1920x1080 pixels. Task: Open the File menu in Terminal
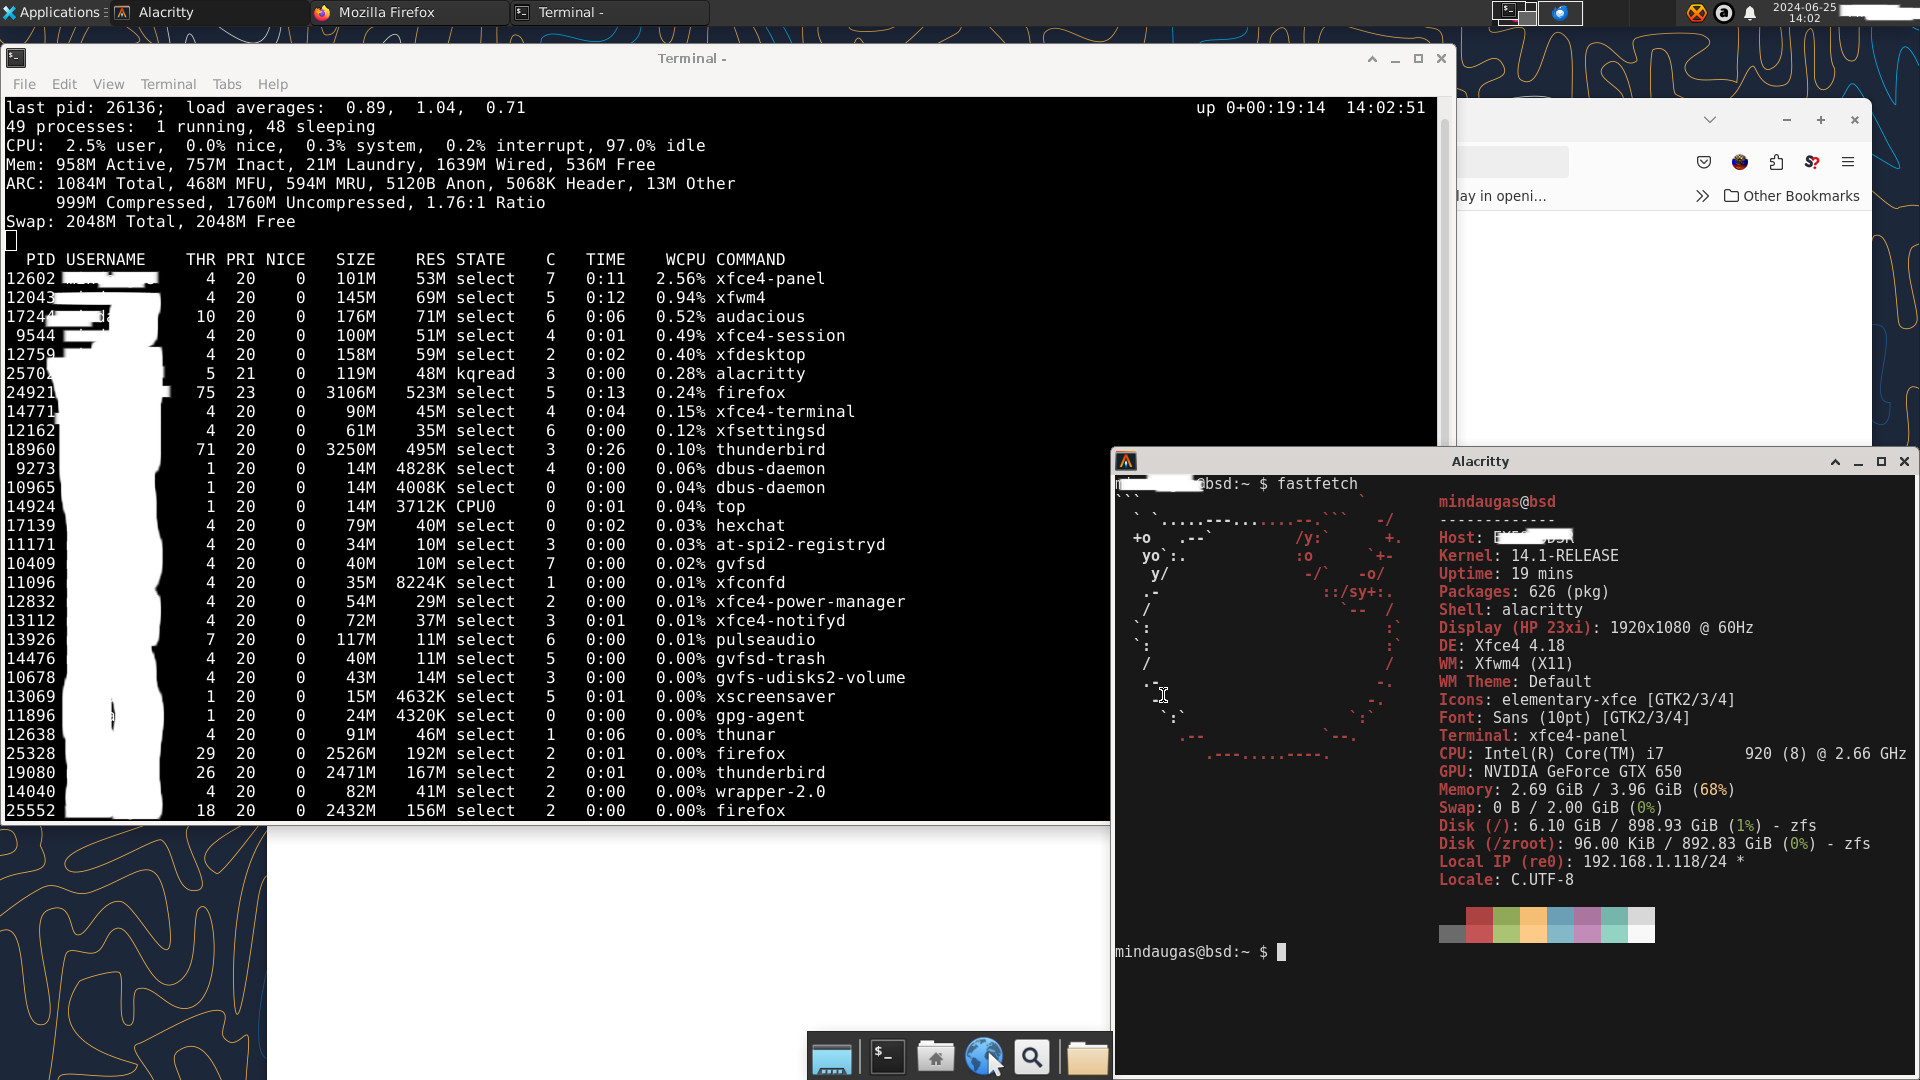24,84
